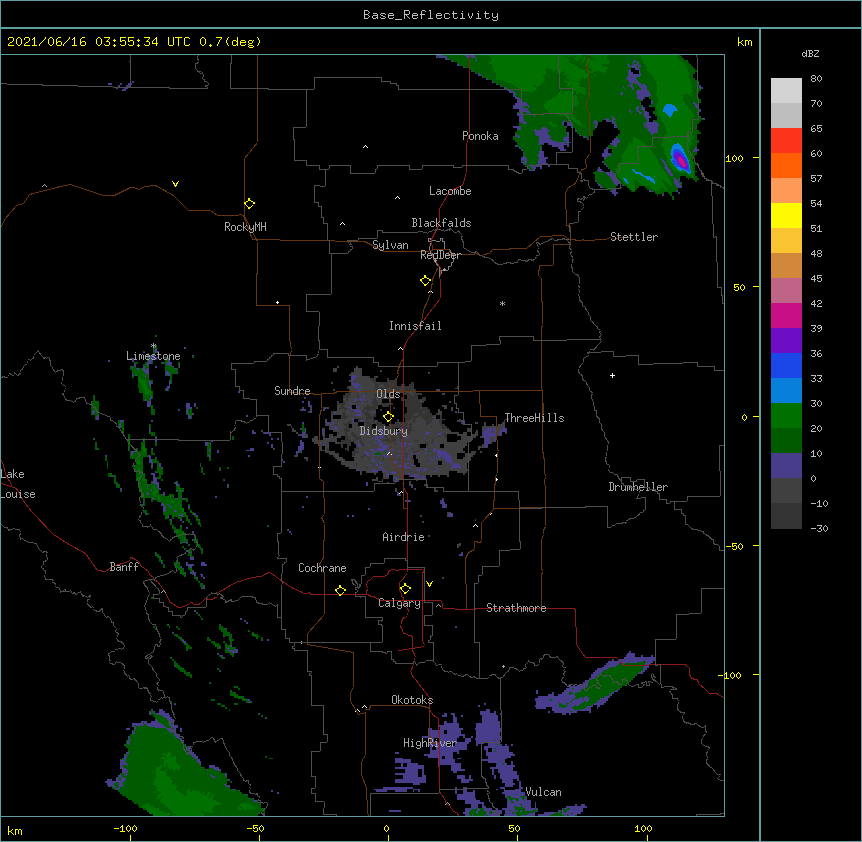Click the magenta 42 dBZ legend swatch
862x842 pixels.
click(x=786, y=315)
